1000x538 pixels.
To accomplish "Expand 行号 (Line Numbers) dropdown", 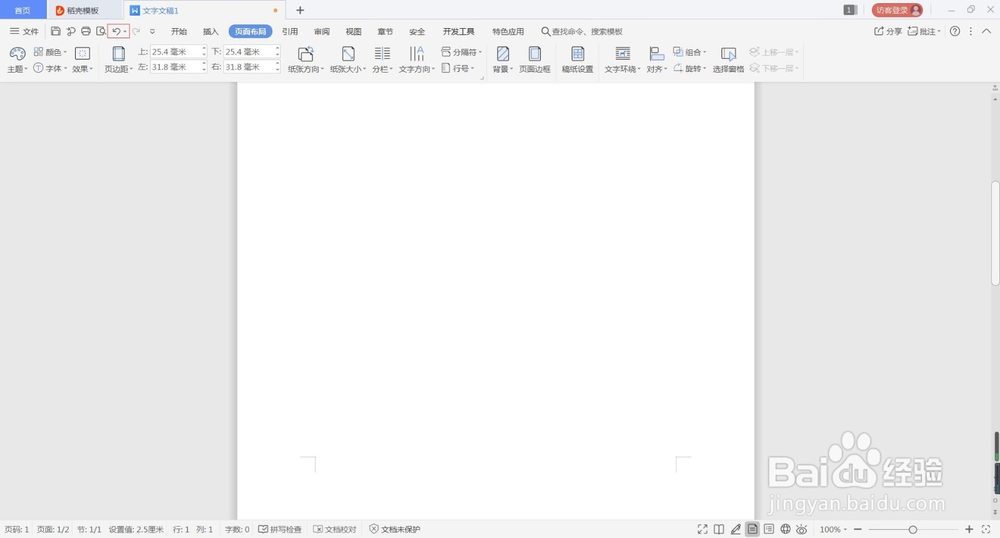I will (x=458, y=68).
